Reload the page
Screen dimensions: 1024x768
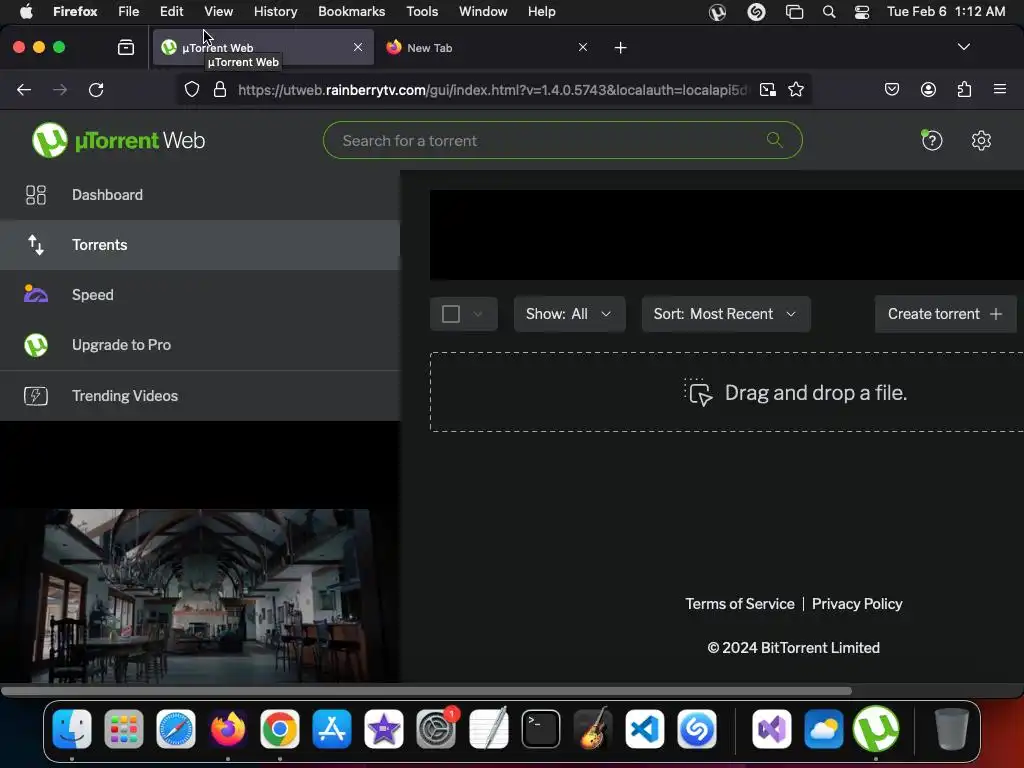97,90
